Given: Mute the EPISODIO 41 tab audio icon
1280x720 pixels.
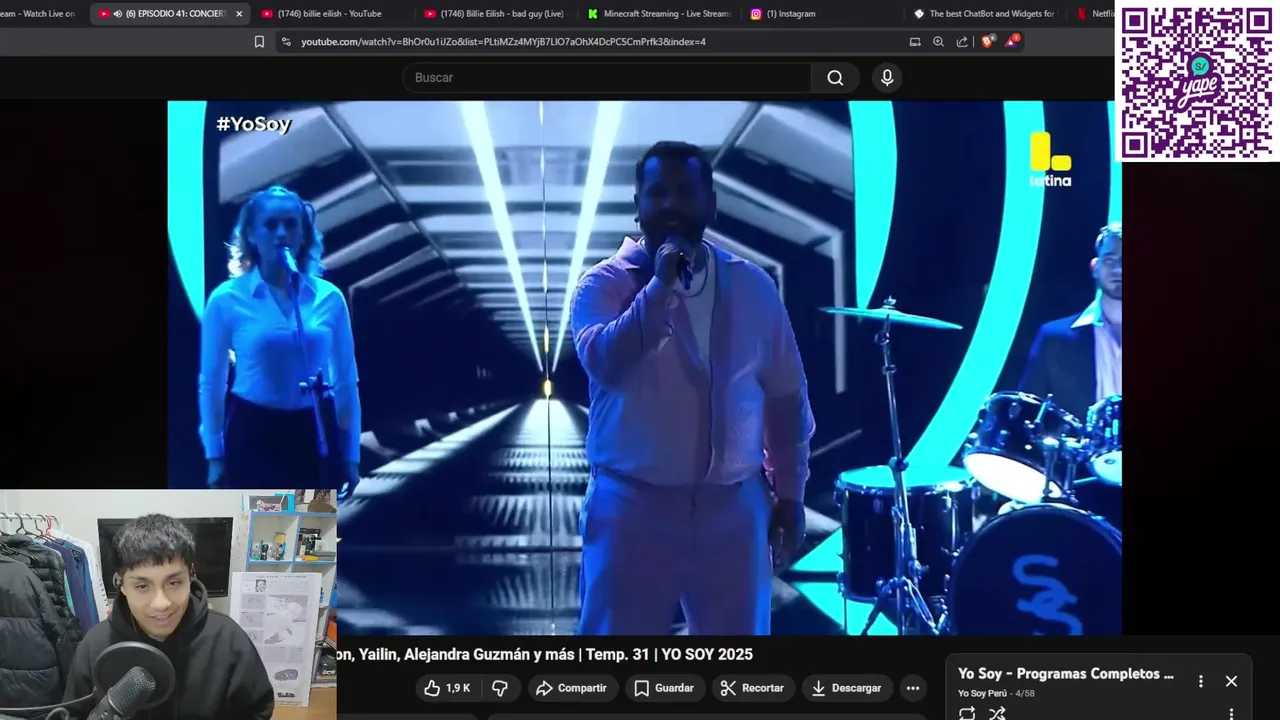Looking at the screenshot, I should point(118,14).
